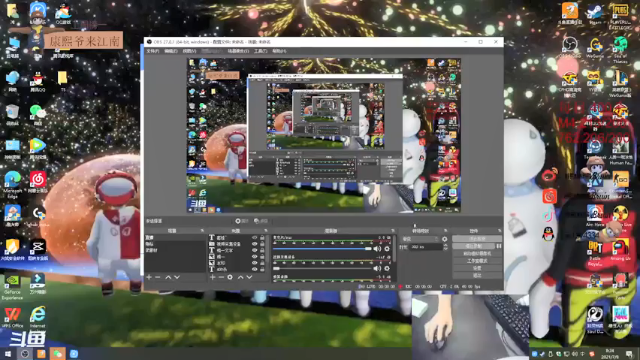
Task: Open transition properties gear icon
Action: [x=444, y=239]
